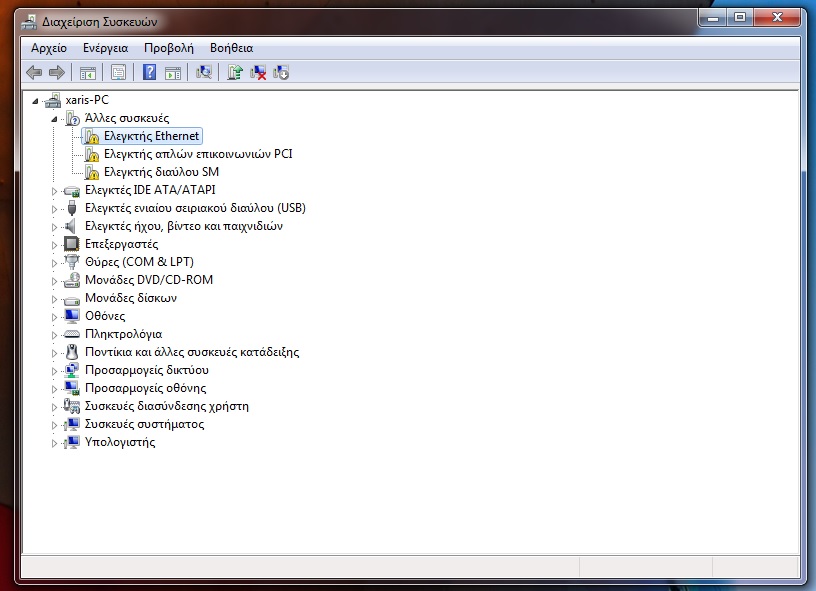Expand Προσαρμογείς δικτύου
Viewport: 816px width, 591px height.
pos(54,371)
